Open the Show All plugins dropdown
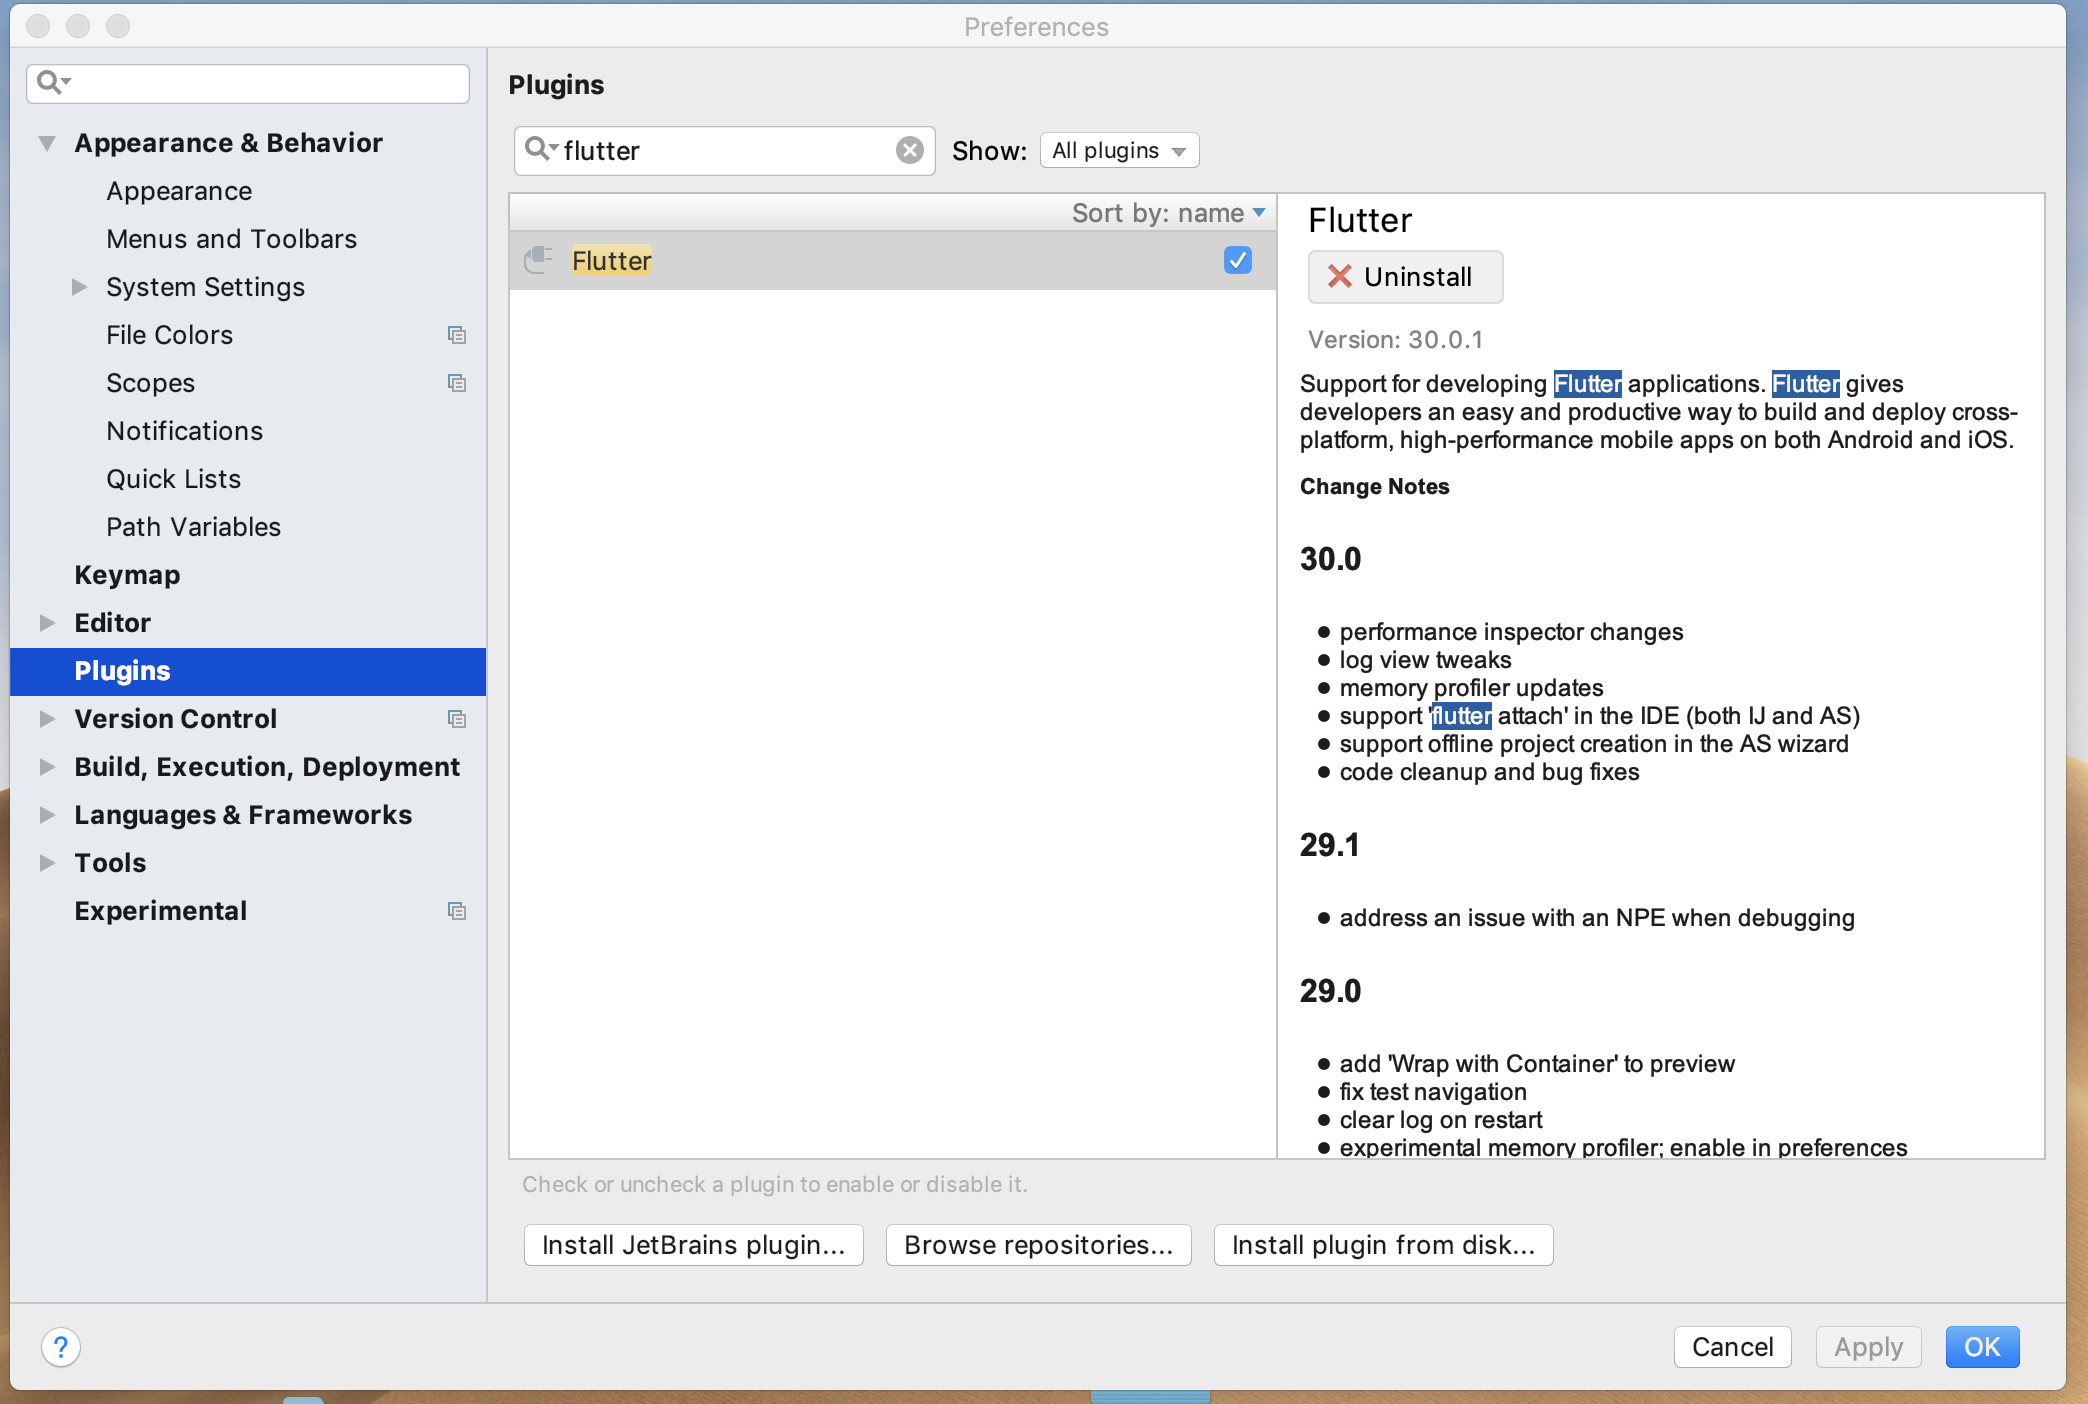The height and width of the screenshot is (1404, 2088). pyautogui.click(x=1119, y=150)
